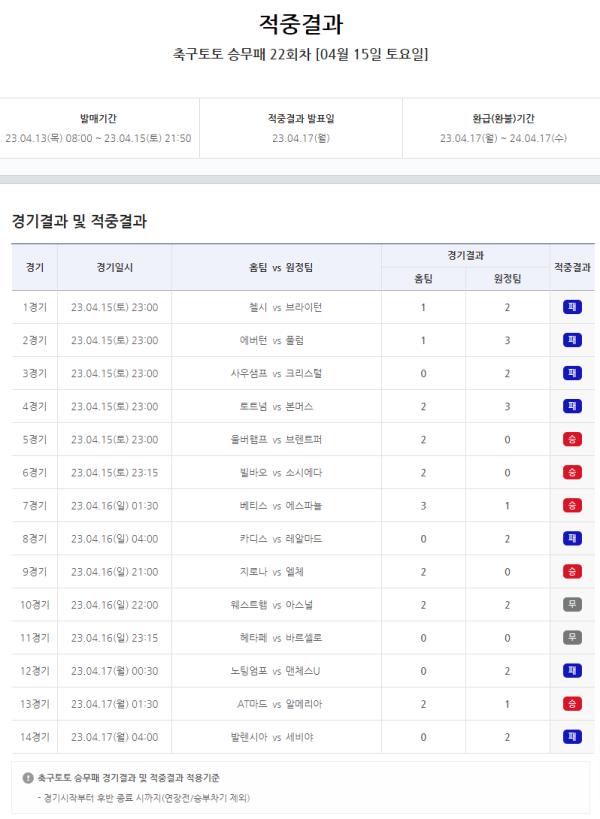The width and height of the screenshot is (600, 819).
Task: Select the 노팅엄프 vs 맨체스U match
Action: 275,671
